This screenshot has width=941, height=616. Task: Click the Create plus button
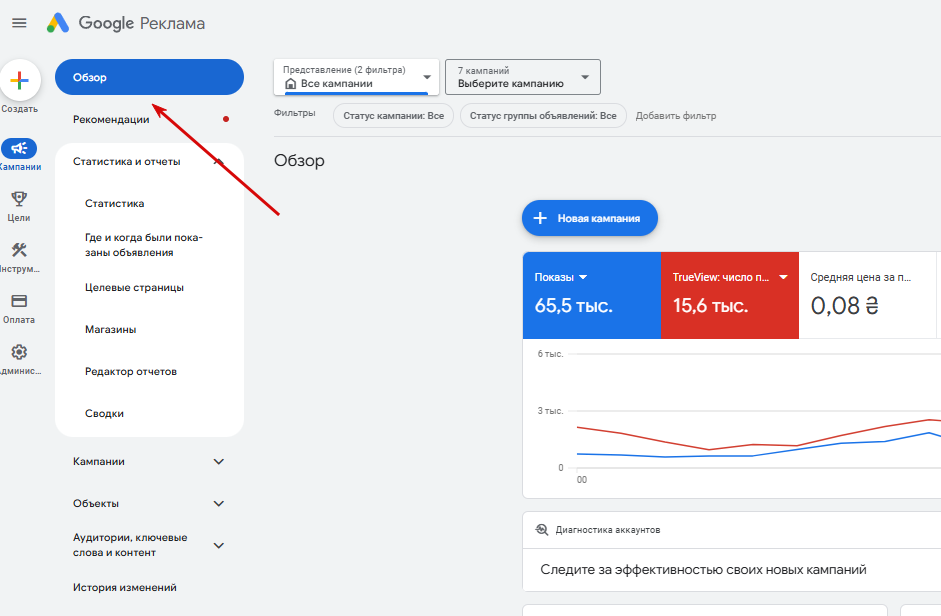point(20,80)
